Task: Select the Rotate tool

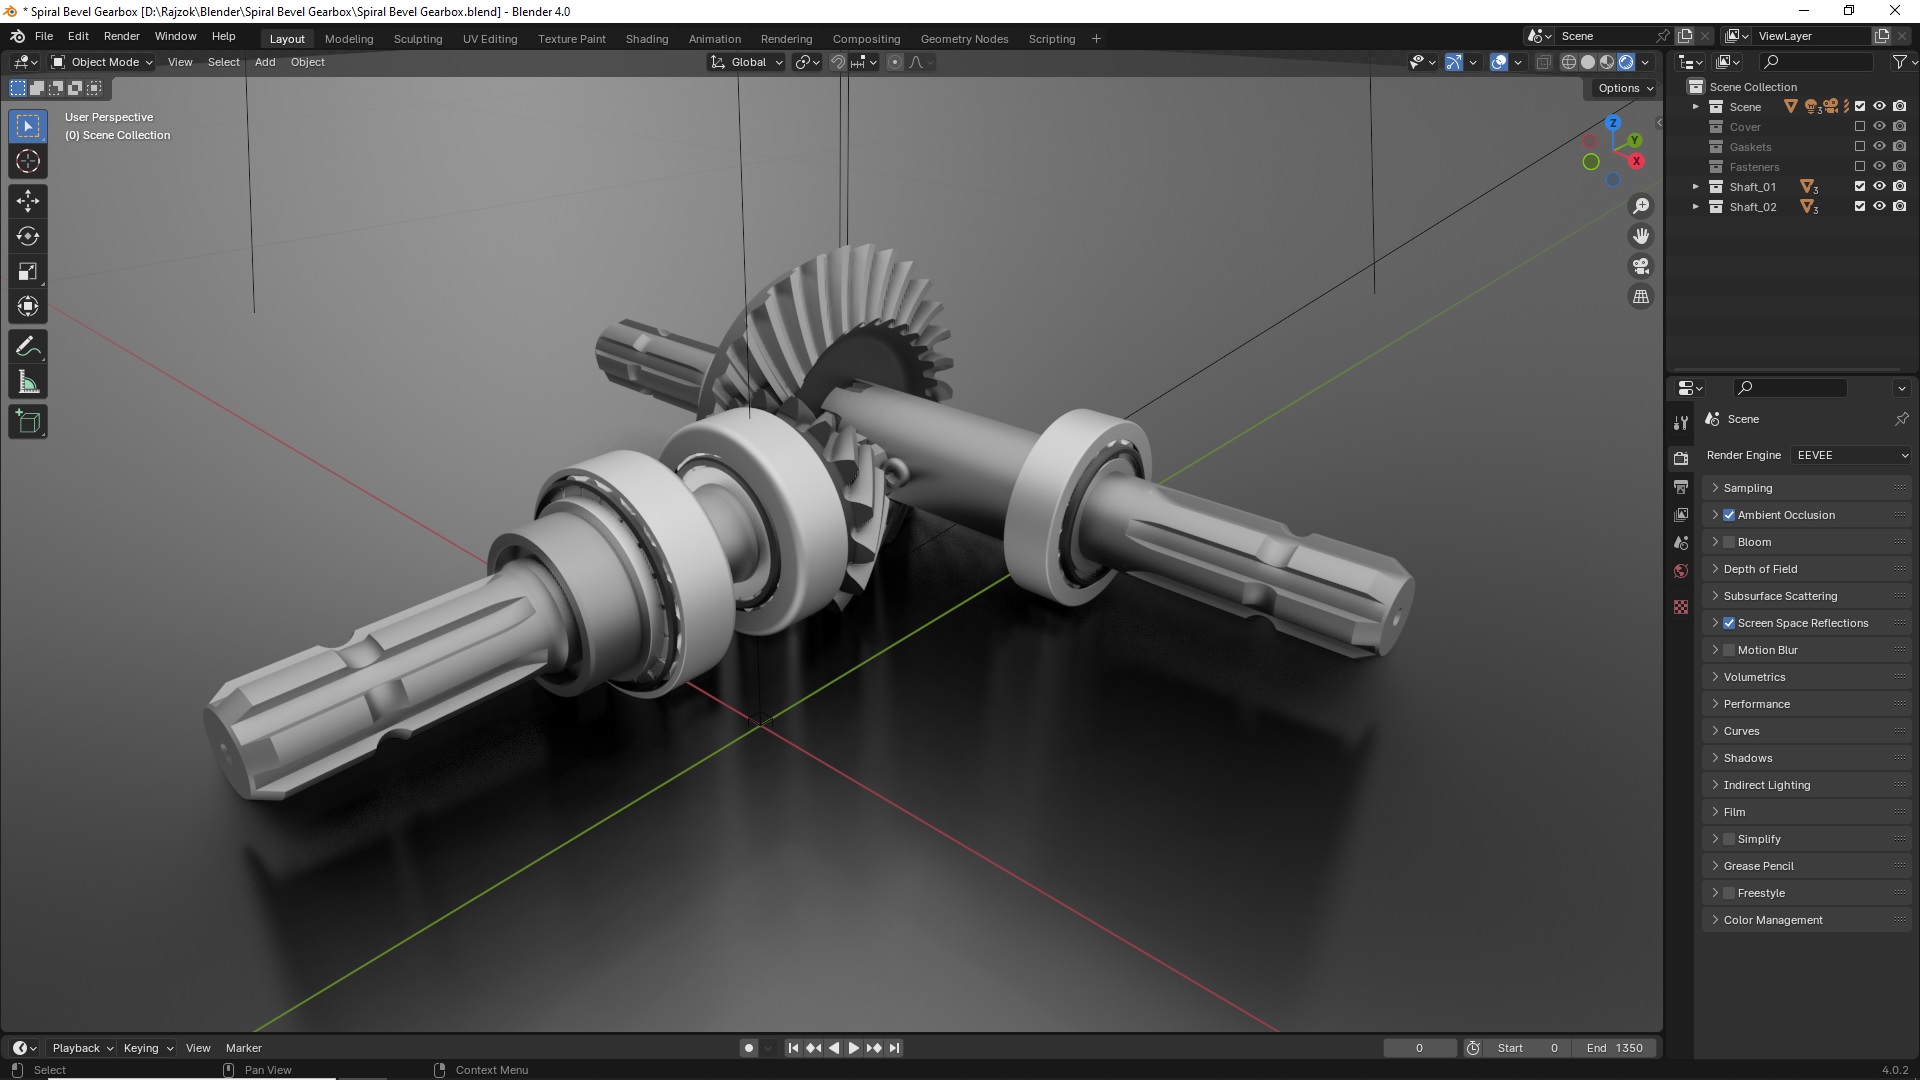Action: (27, 236)
